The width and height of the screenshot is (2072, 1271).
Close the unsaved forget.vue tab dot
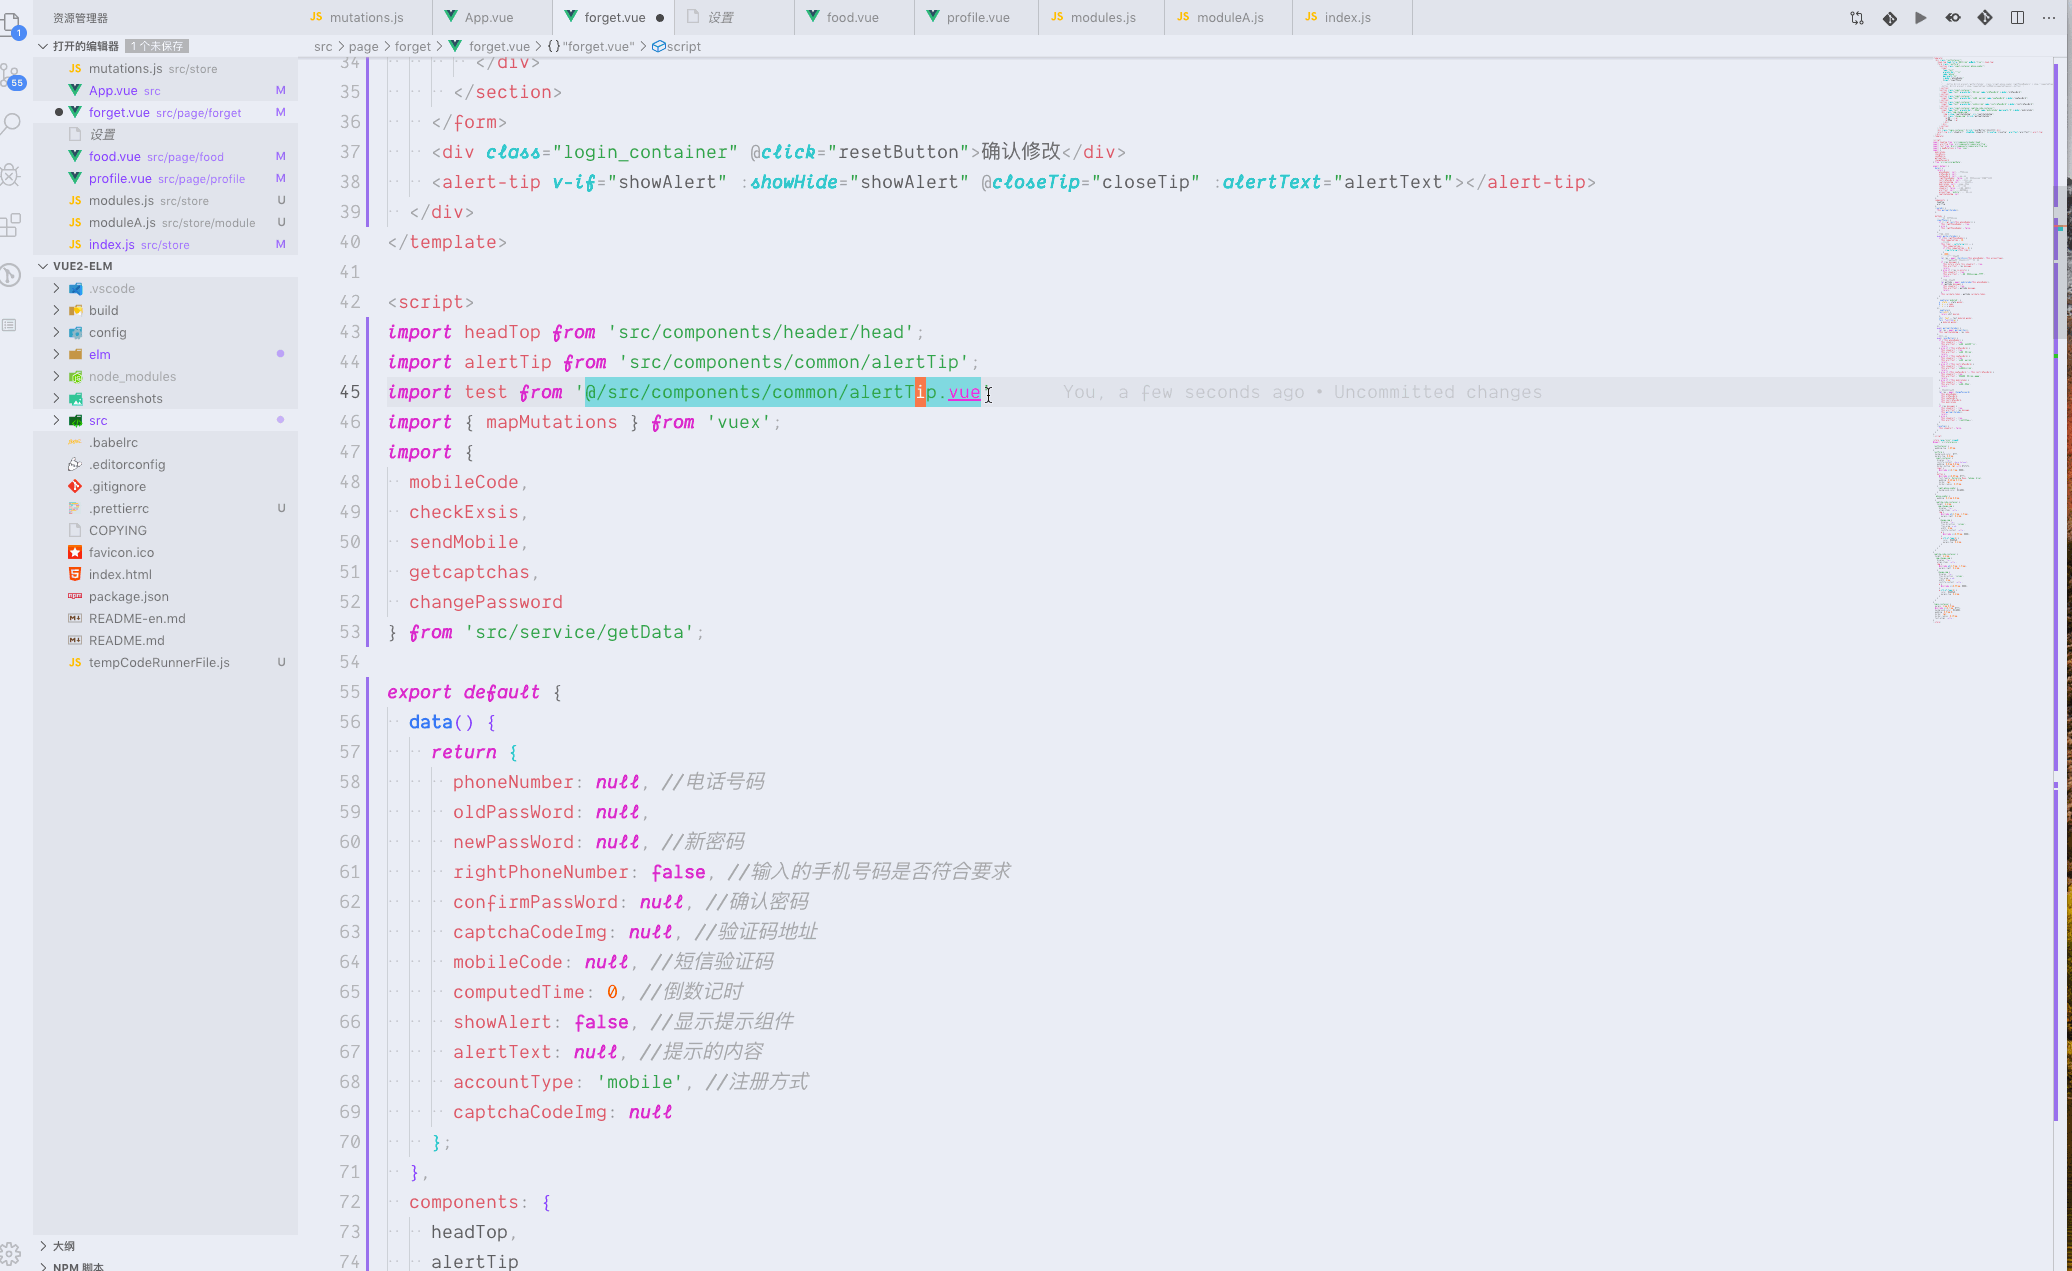click(x=660, y=18)
